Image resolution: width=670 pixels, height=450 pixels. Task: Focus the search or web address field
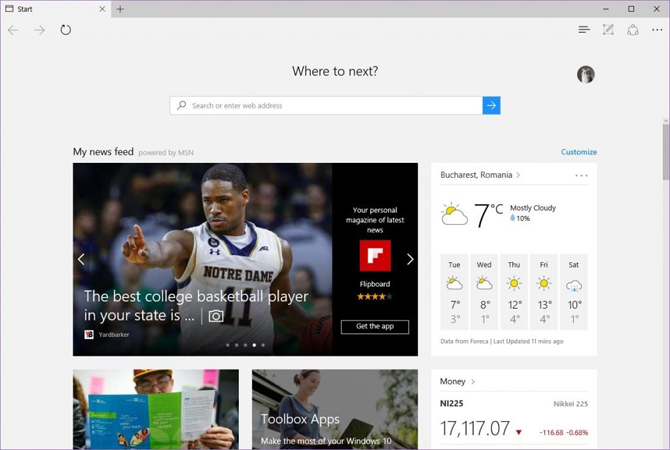(x=326, y=106)
